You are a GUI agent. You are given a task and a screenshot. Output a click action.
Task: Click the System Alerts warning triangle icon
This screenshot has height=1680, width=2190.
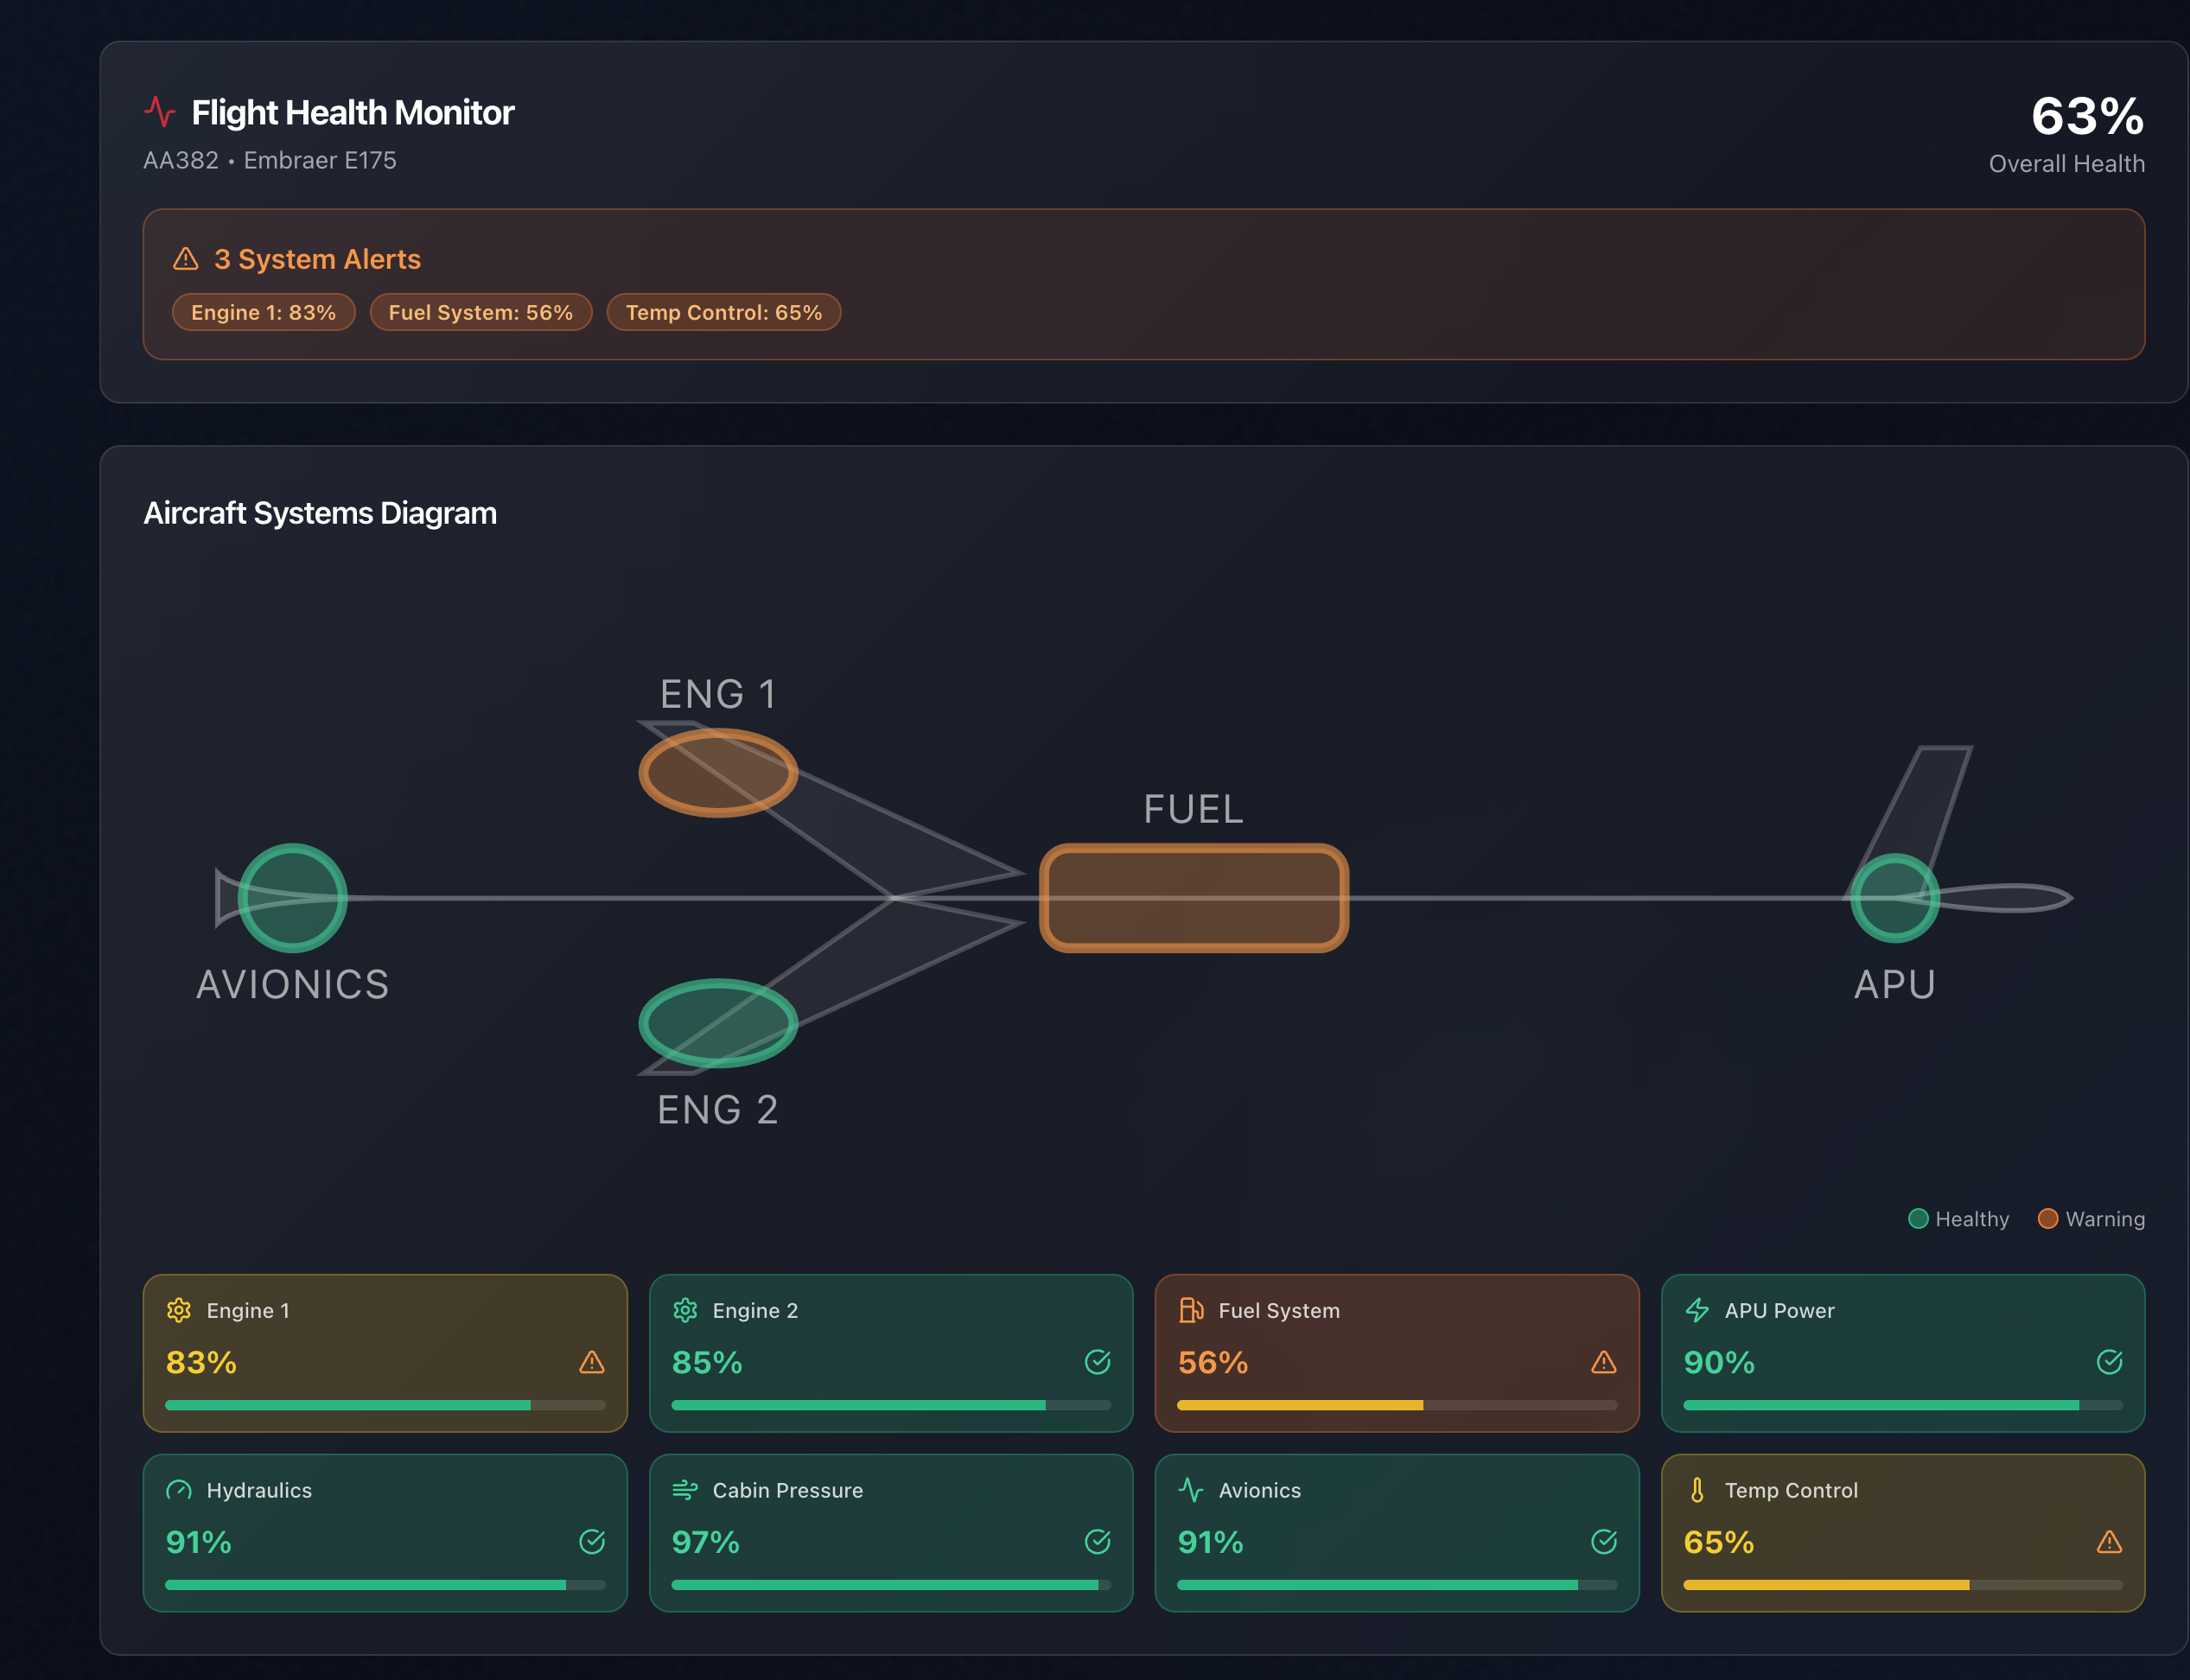coord(186,259)
